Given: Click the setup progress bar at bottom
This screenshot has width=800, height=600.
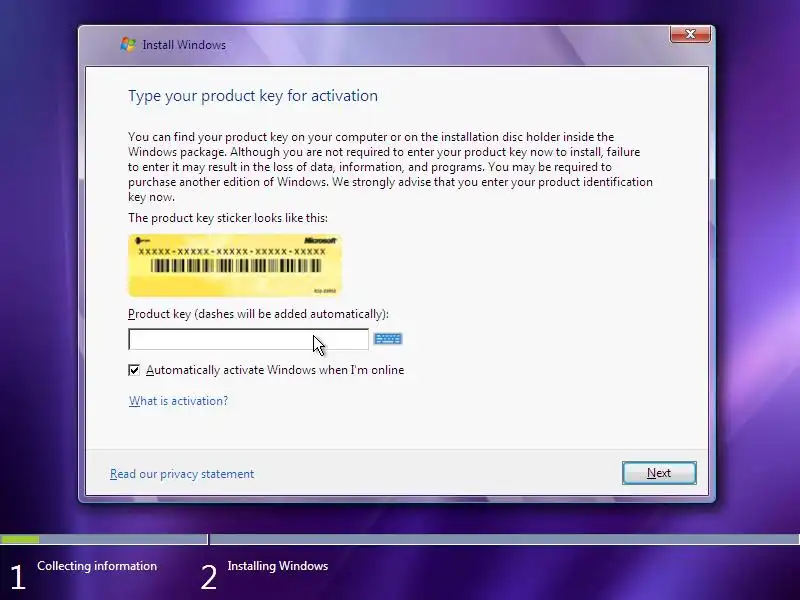Looking at the screenshot, I should pos(400,539).
